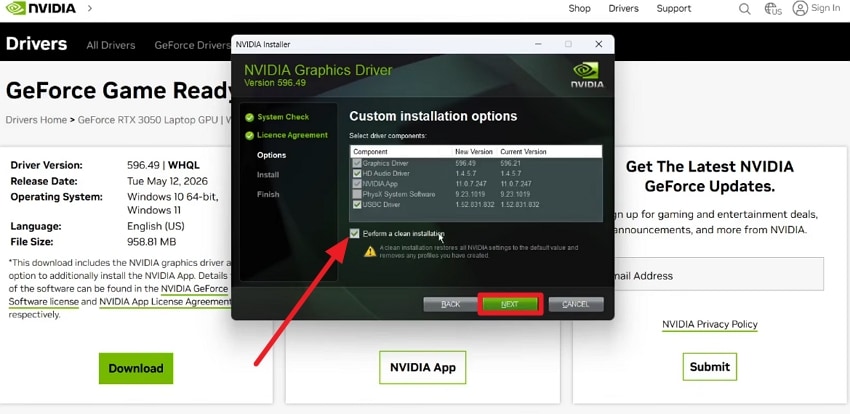The height and width of the screenshot is (414, 850).
Task: Click the English (US) language value
Action: click(x=156, y=226)
